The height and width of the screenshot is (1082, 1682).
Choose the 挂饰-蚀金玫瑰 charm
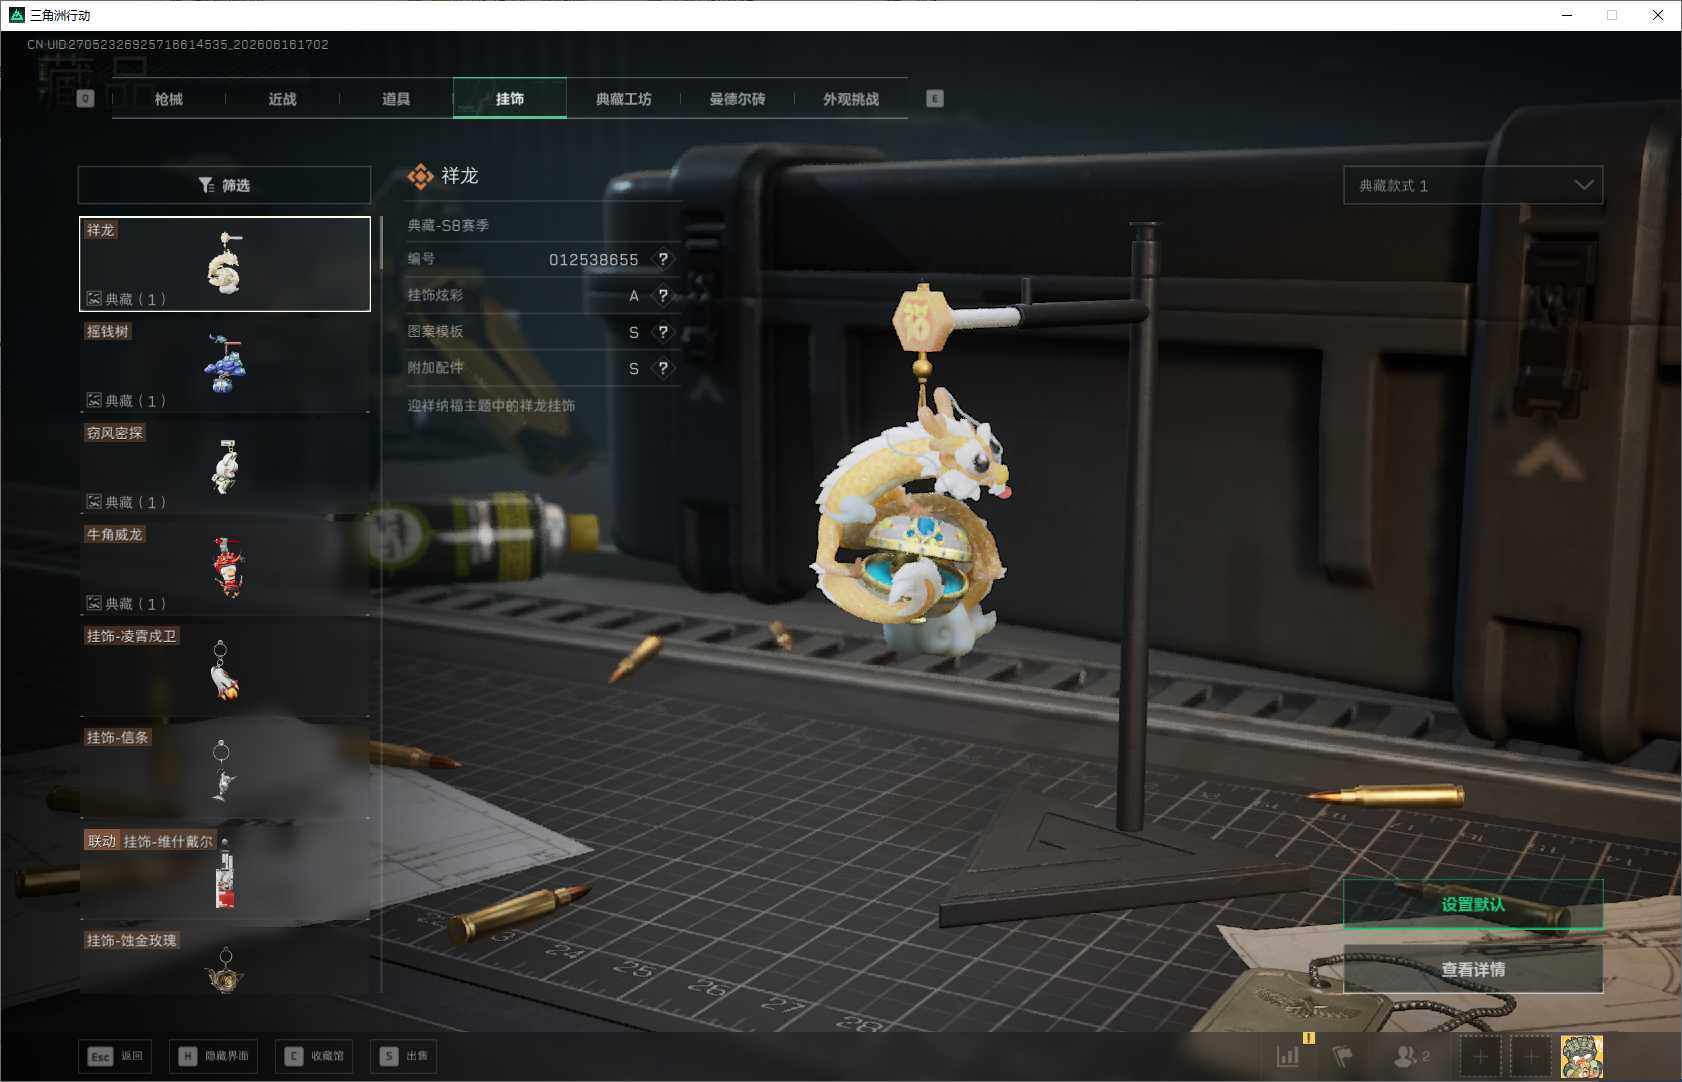pyautogui.click(x=225, y=960)
